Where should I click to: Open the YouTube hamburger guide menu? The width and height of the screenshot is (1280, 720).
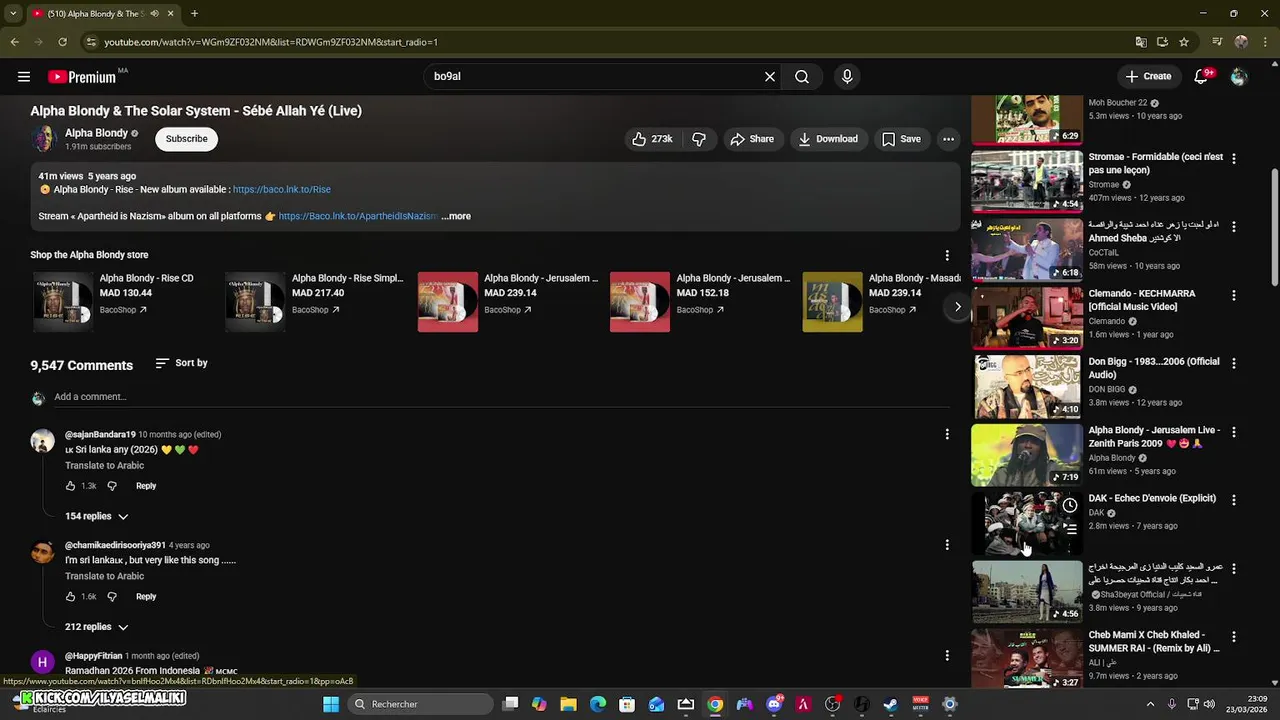[x=24, y=77]
